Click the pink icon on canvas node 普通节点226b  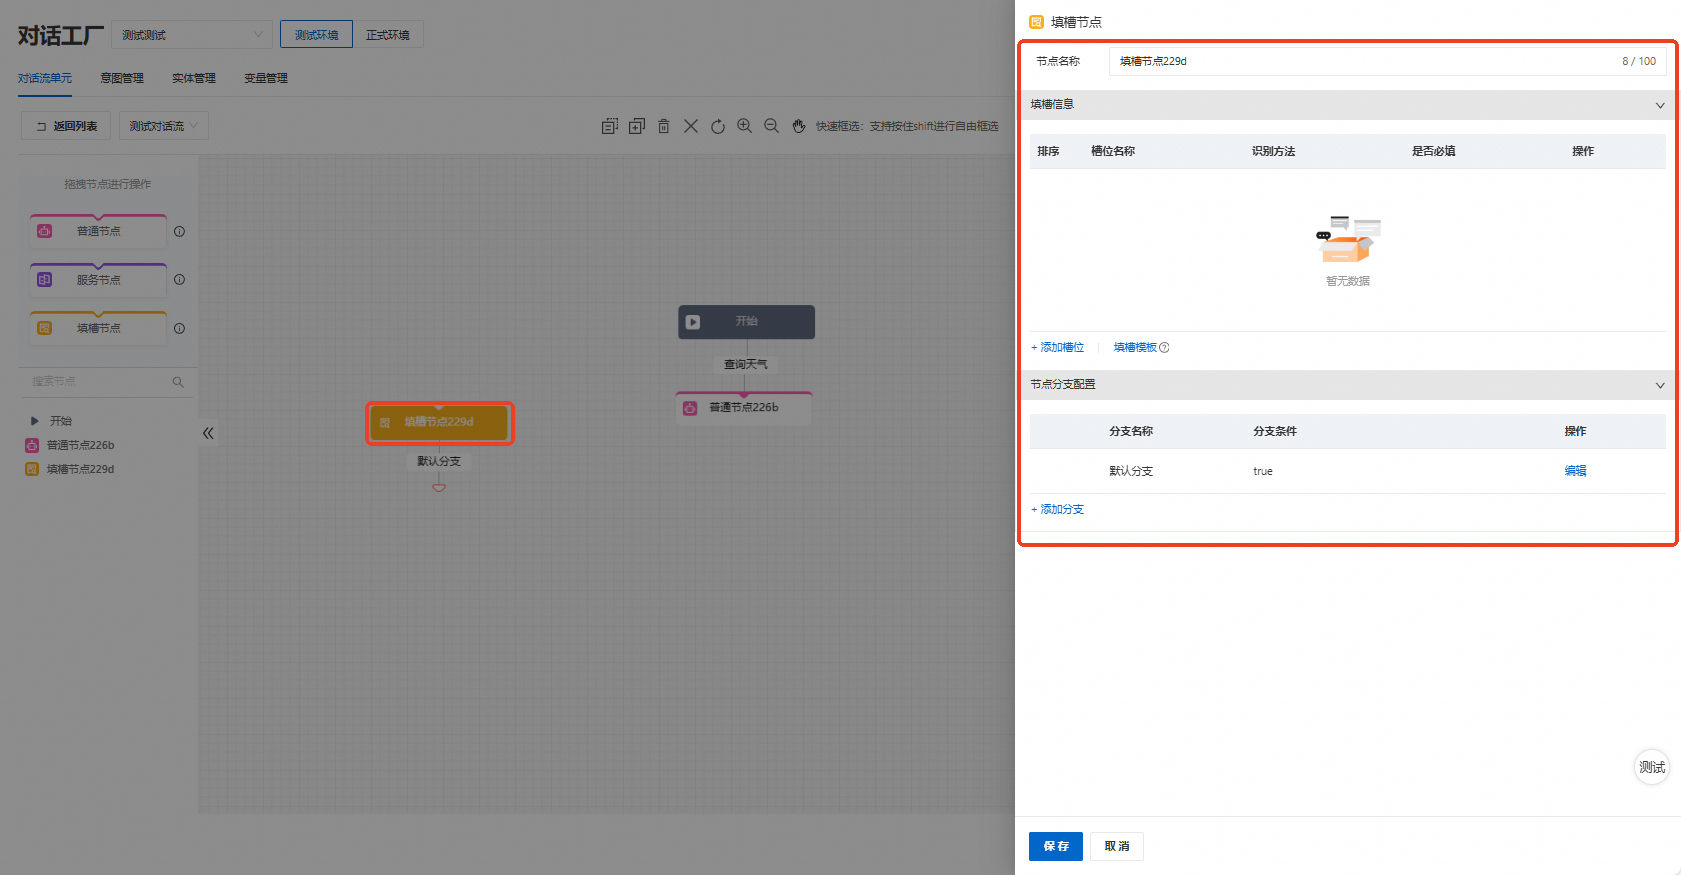click(690, 408)
